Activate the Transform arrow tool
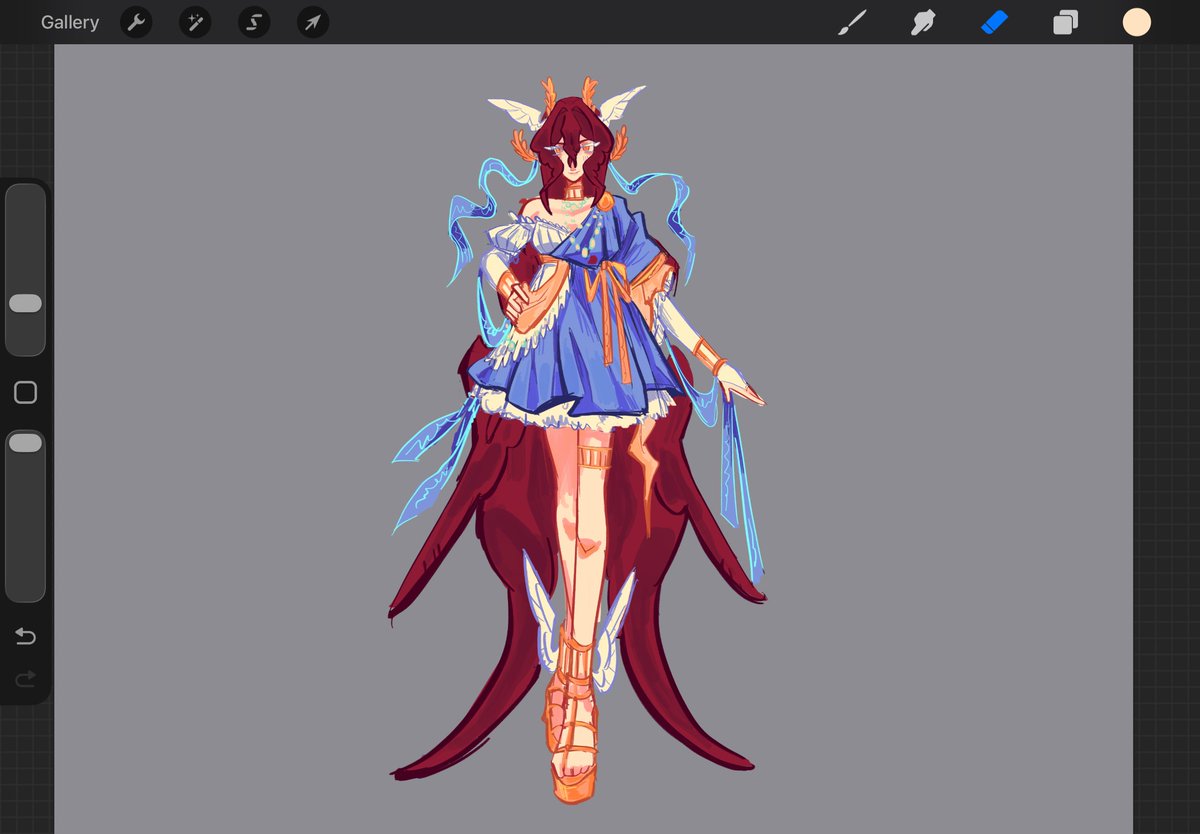Image resolution: width=1200 pixels, height=834 pixels. point(311,22)
